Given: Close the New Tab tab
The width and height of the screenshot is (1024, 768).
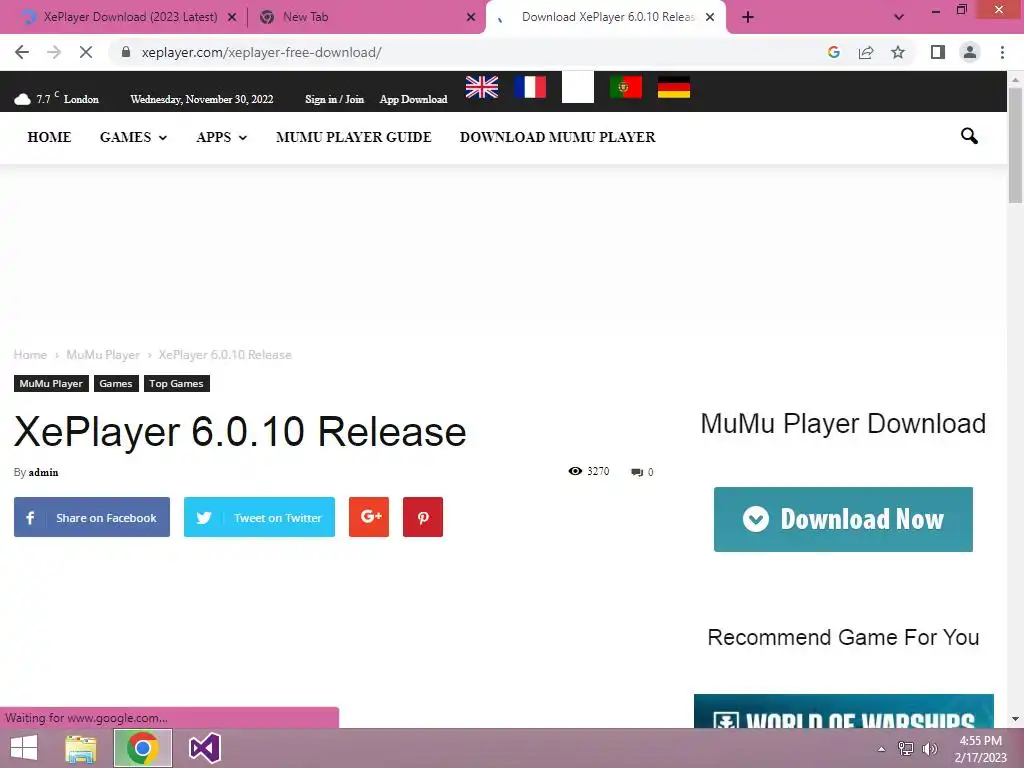Looking at the screenshot, I should (471, 17).
